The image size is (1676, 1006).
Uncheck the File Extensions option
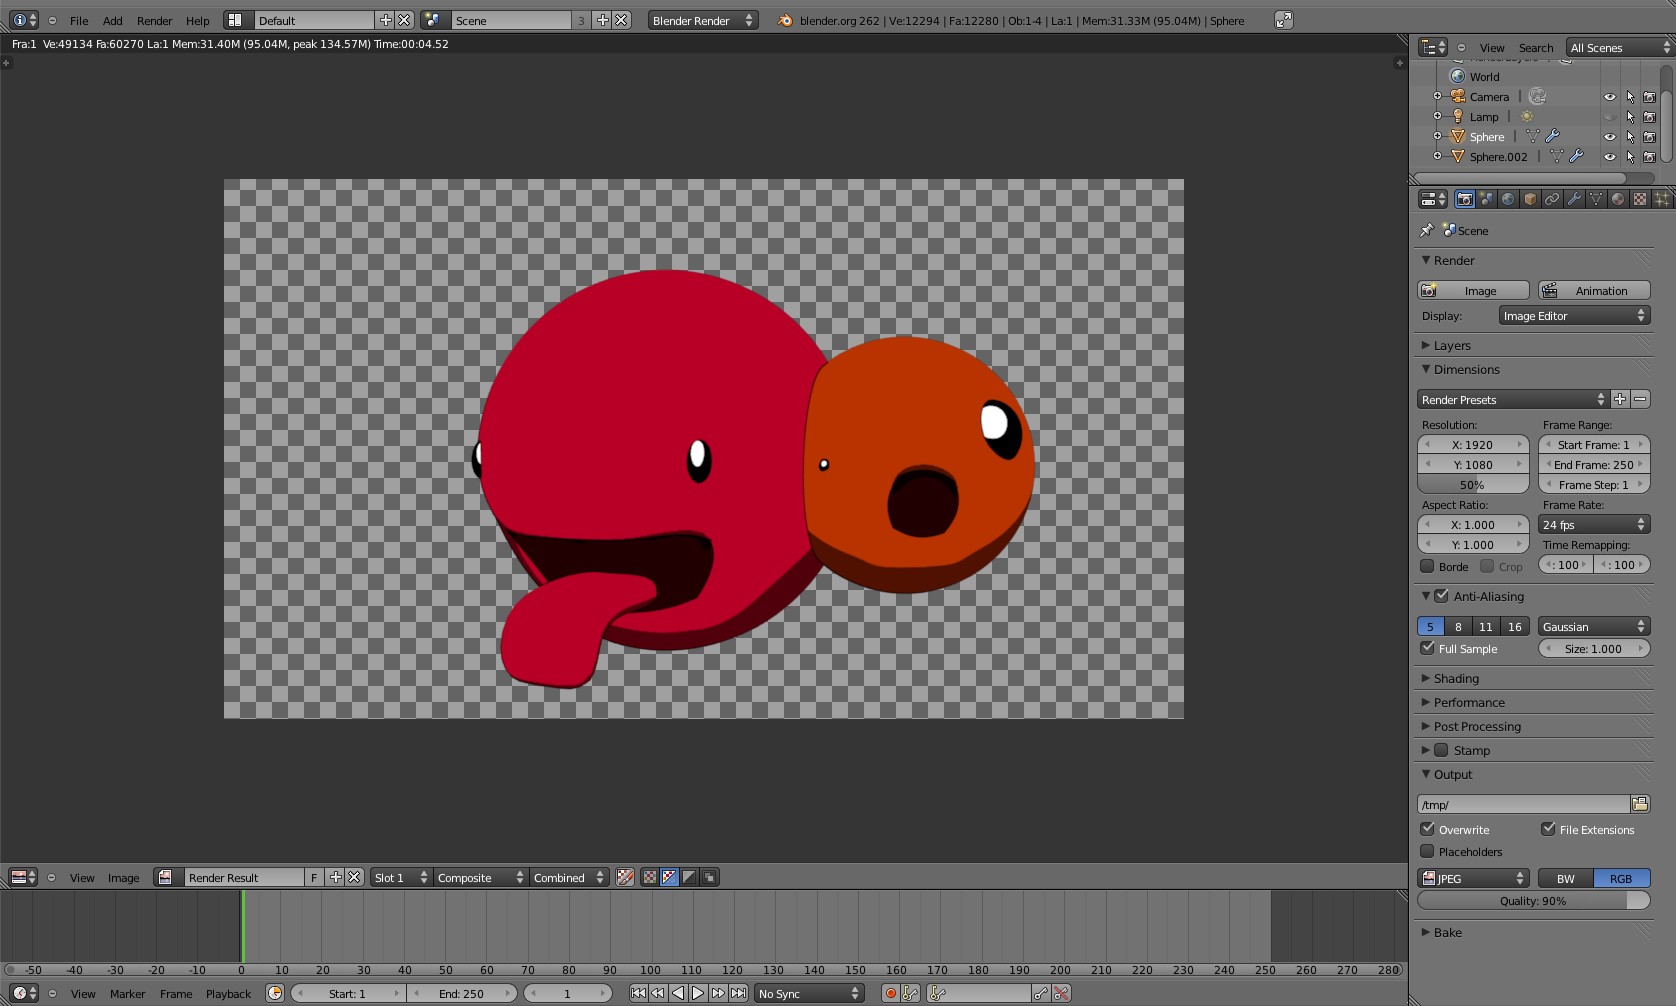[1548, 829]
